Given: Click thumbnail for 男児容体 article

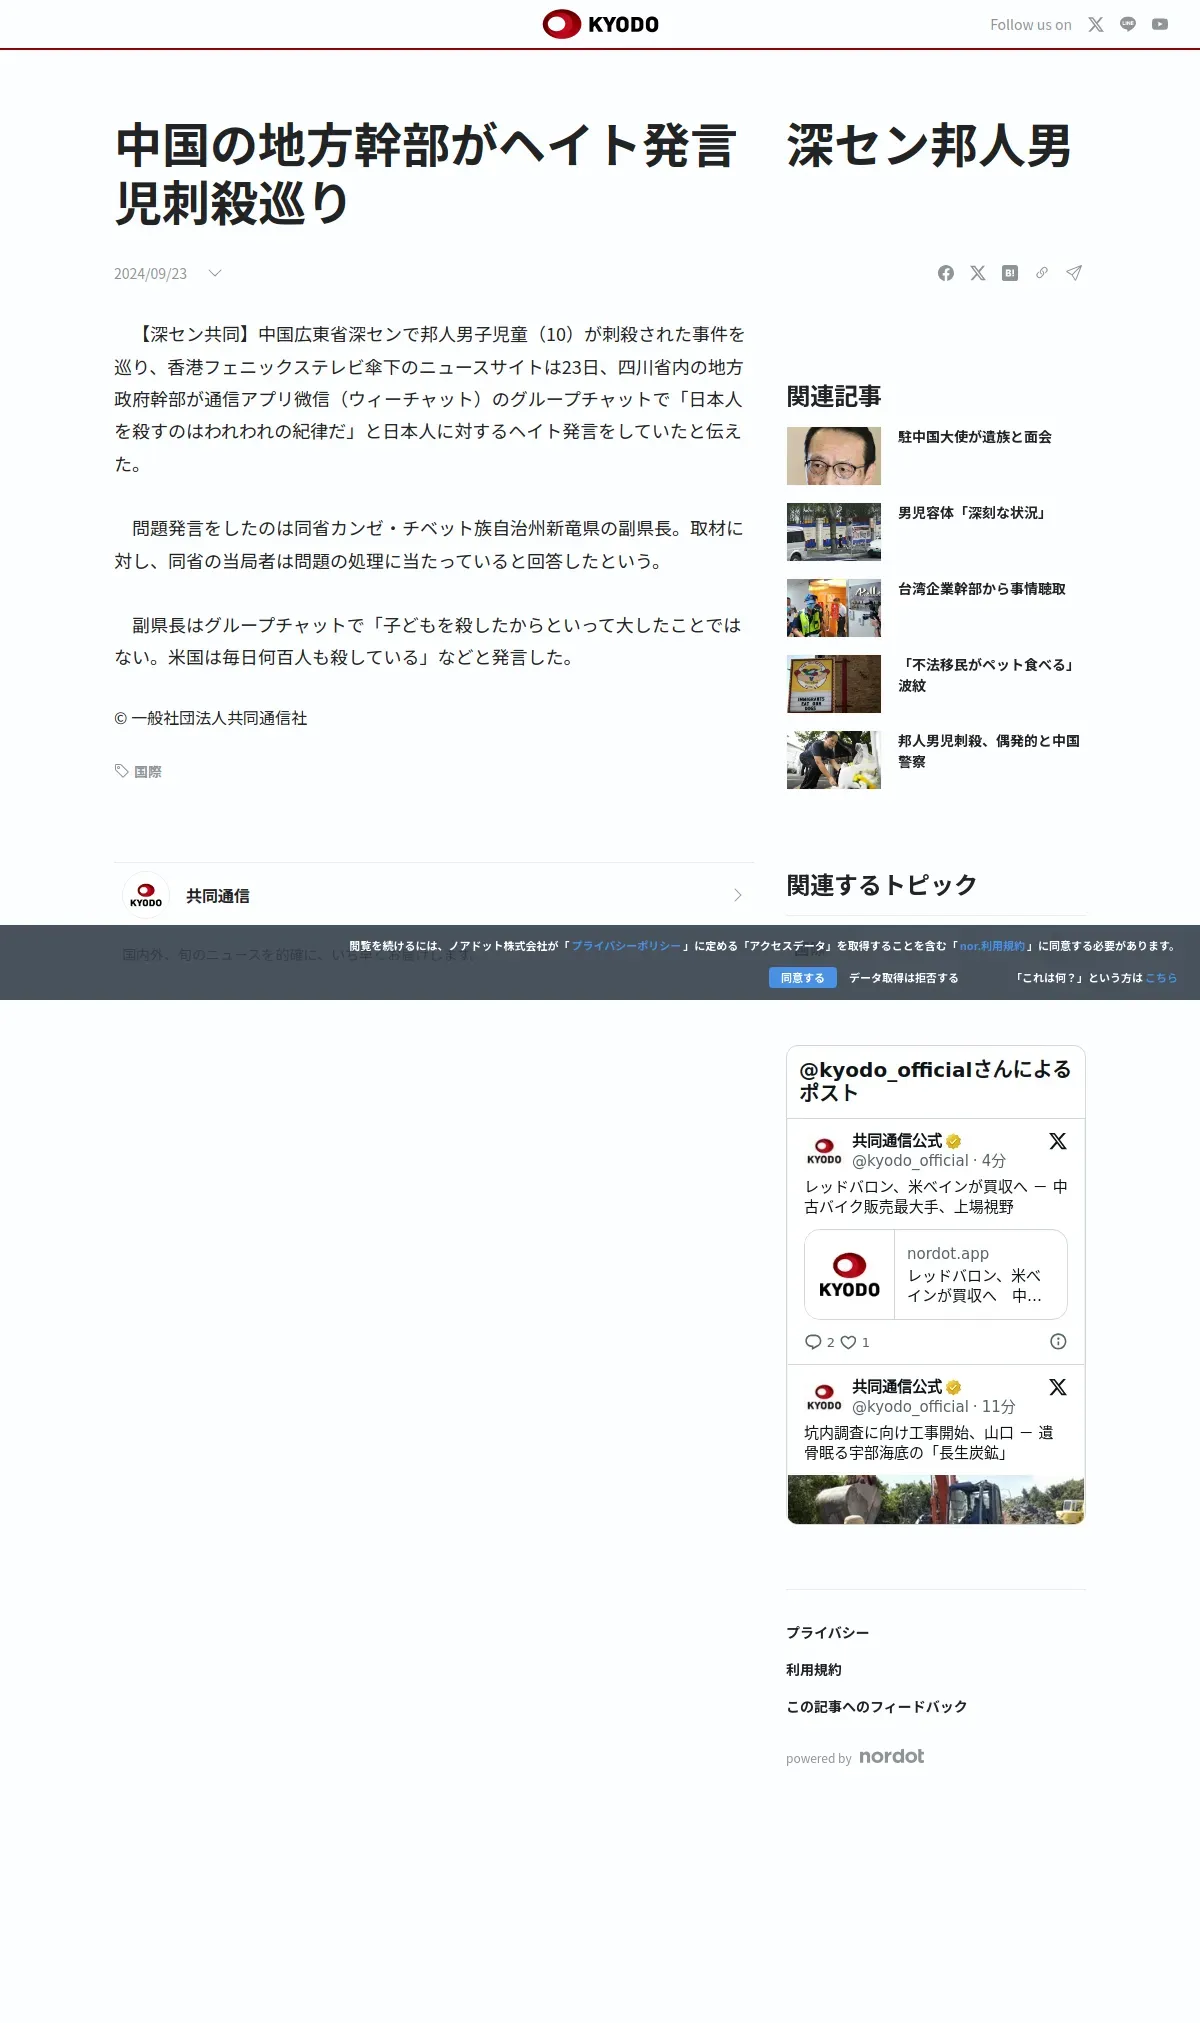Looking at the screenshot, I should tap(834, 532).
